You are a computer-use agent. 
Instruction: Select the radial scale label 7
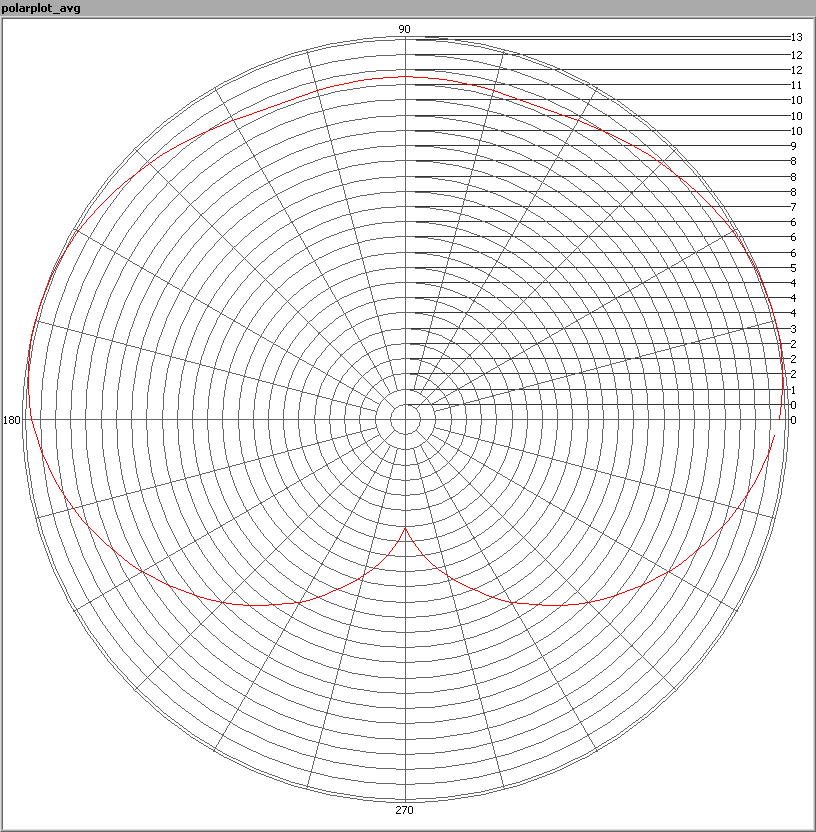click(793, 207)
